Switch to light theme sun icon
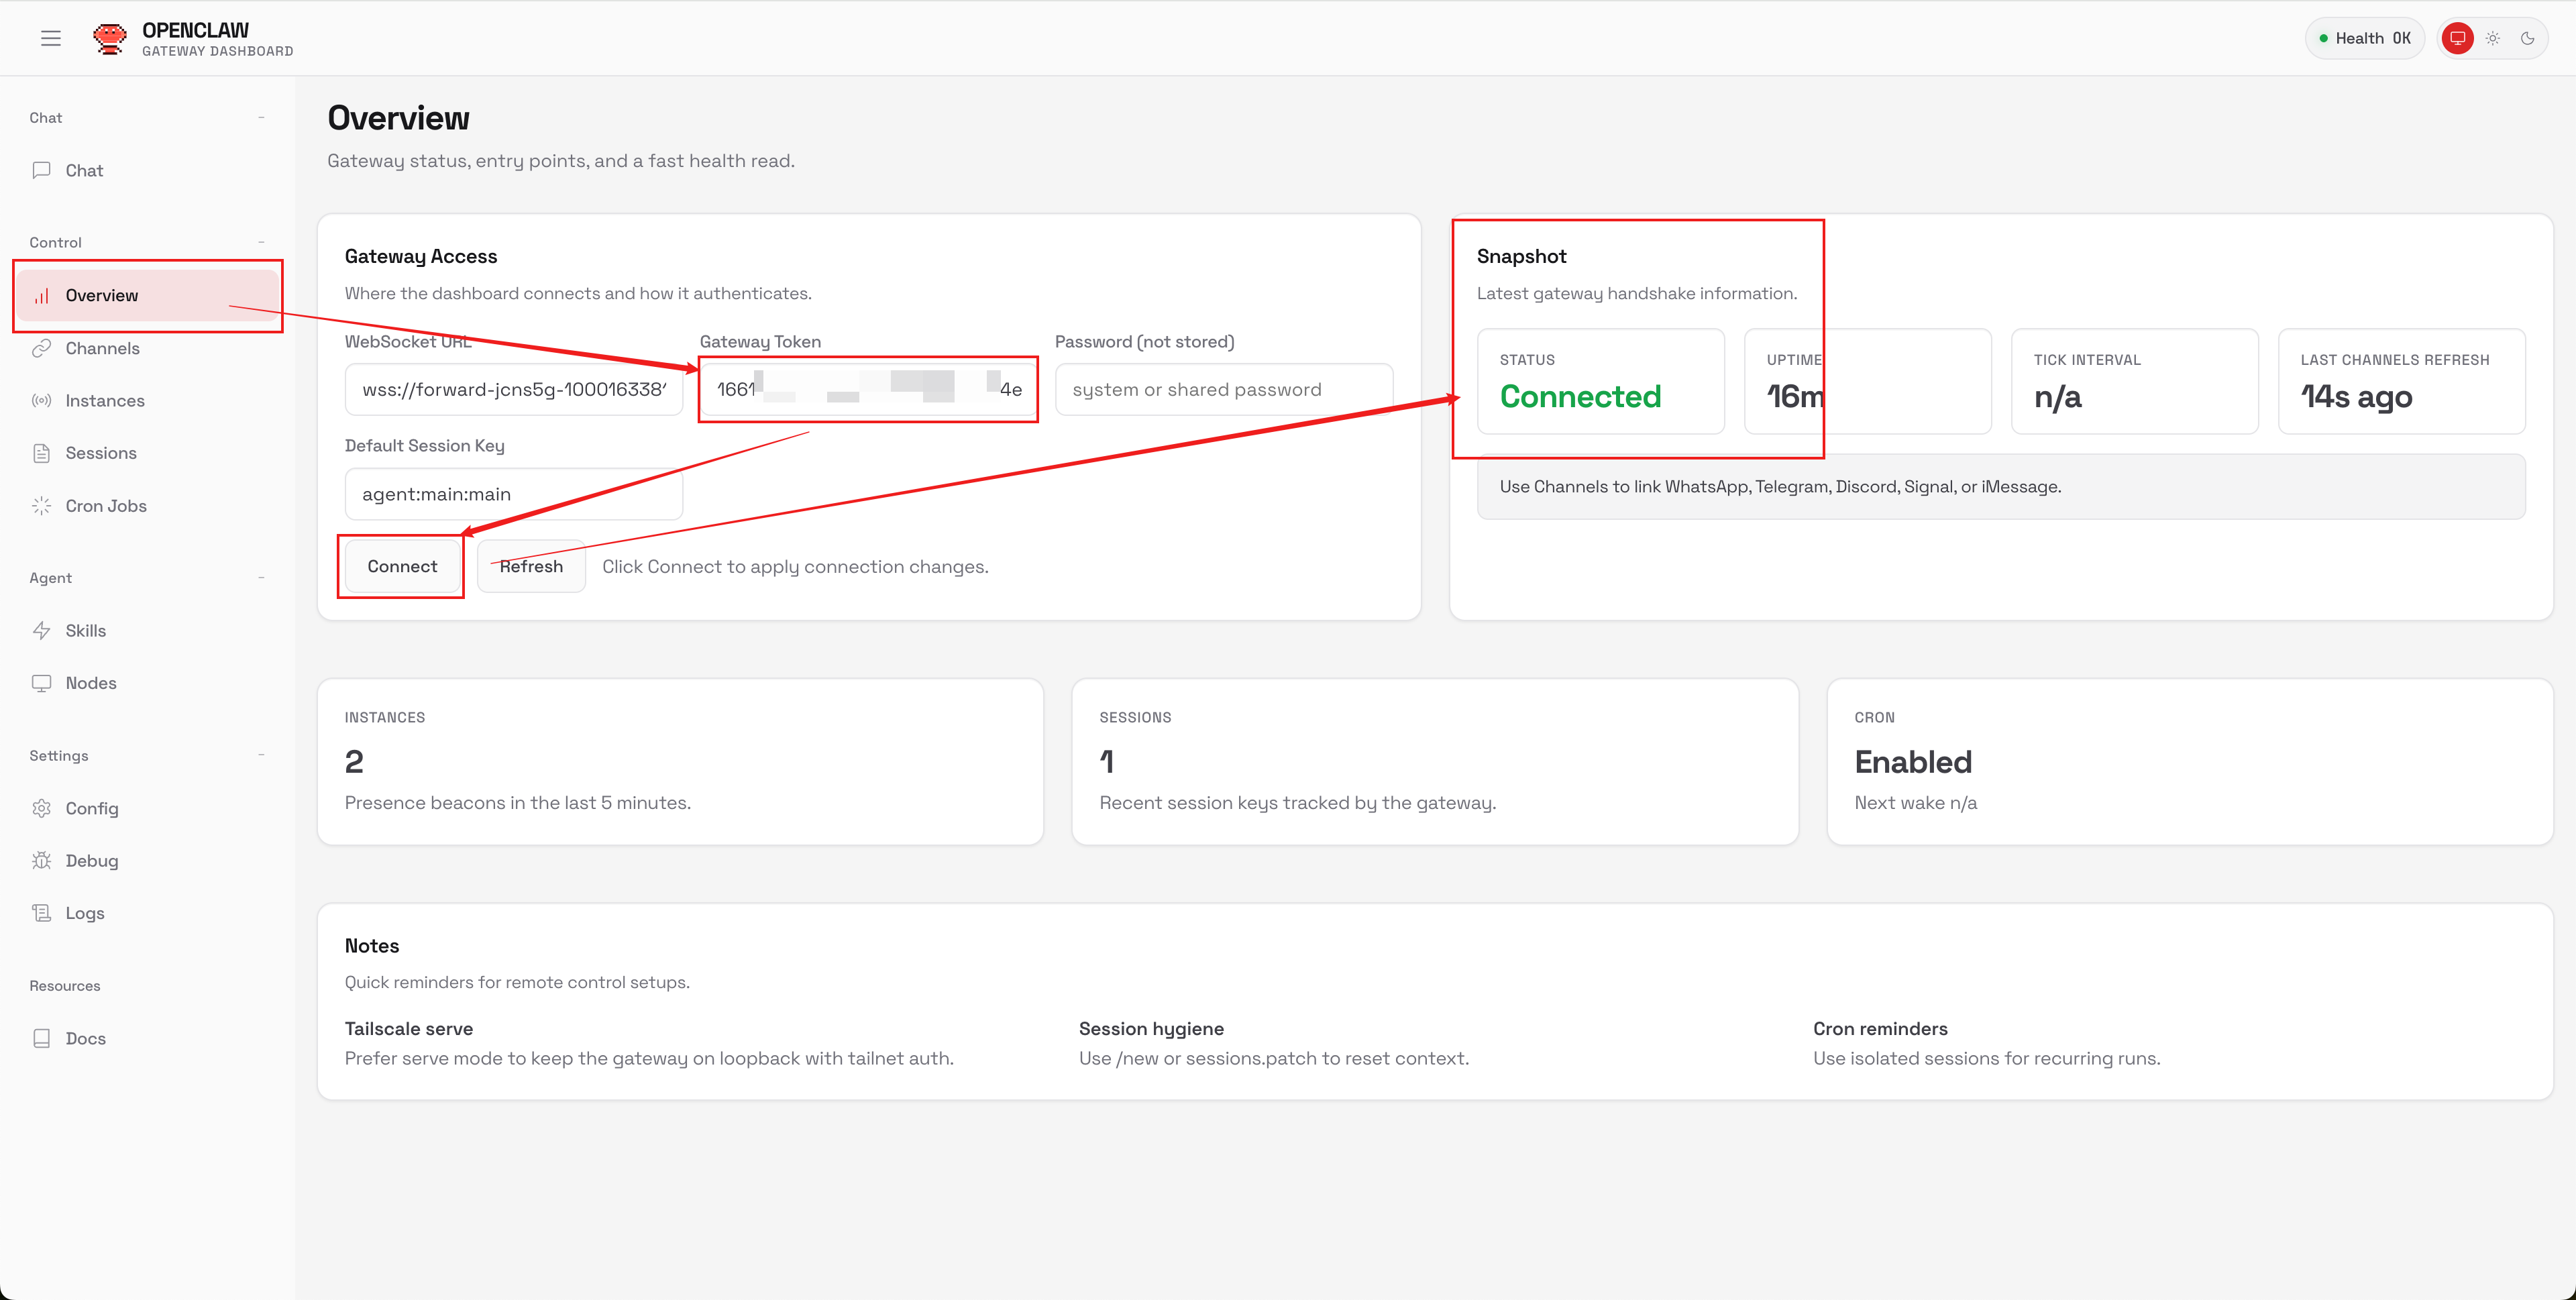2576x1300 pixels. 2493,38
